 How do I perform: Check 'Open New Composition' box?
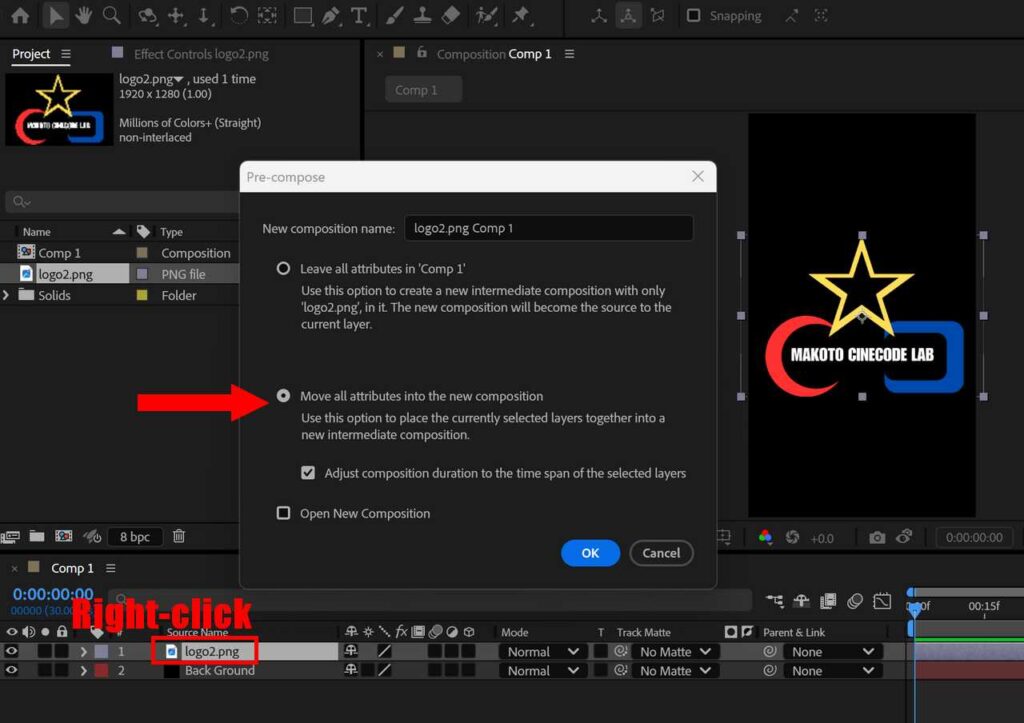click(x=283, y=513)
